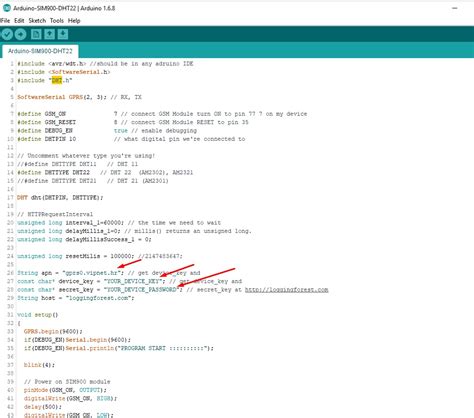Click the highlighted DHT text on line 3
This screenshot has height=418, width=474.
pyautogui.click(x=57, y=80)
